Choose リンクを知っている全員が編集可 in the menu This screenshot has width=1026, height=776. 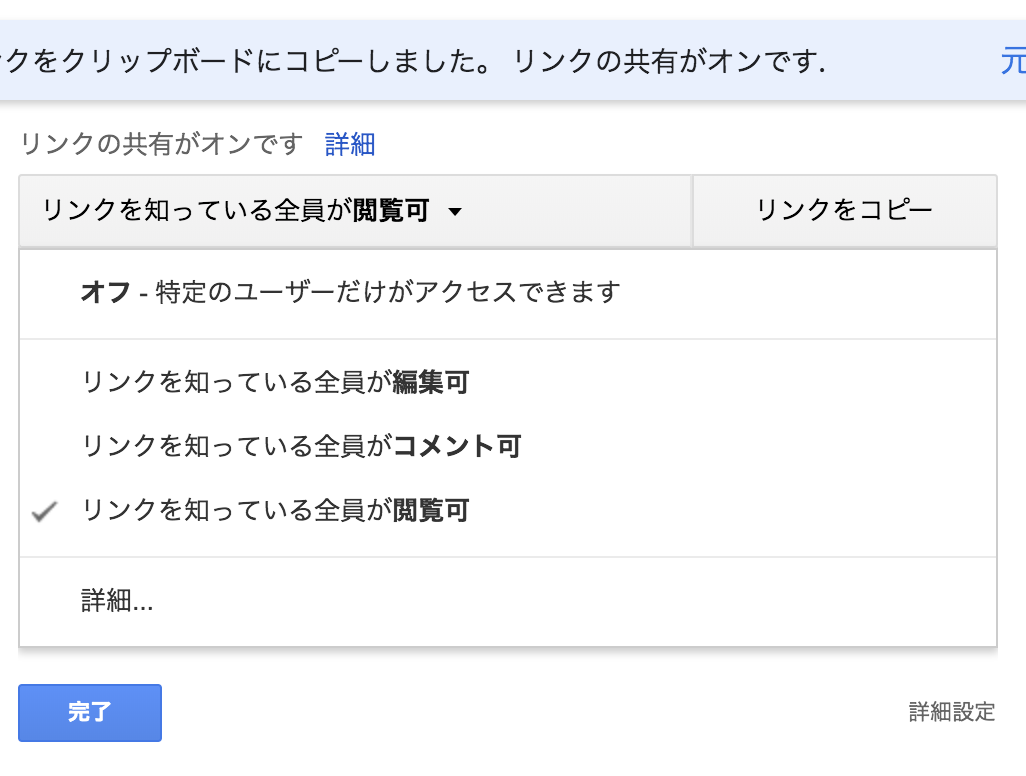click(x=275, y=382)
